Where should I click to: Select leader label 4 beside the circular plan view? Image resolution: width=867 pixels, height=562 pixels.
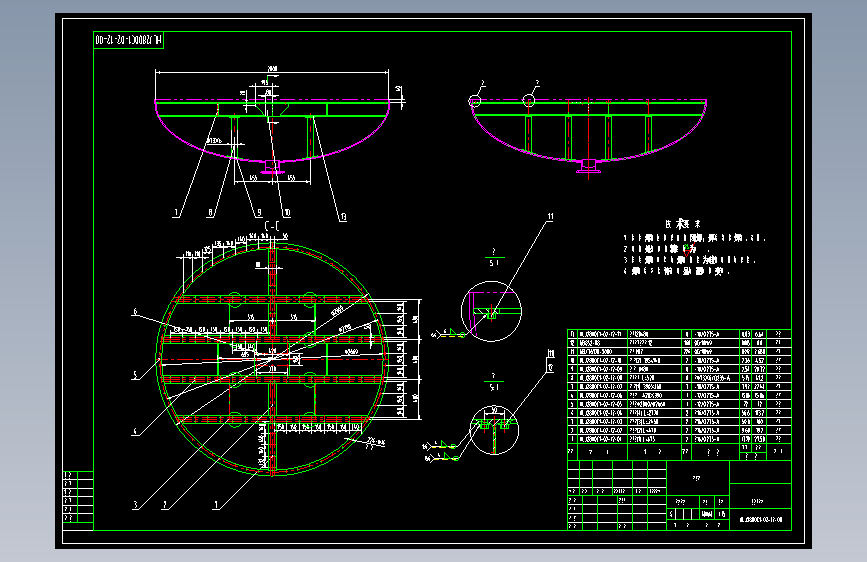tap(134, 431)
